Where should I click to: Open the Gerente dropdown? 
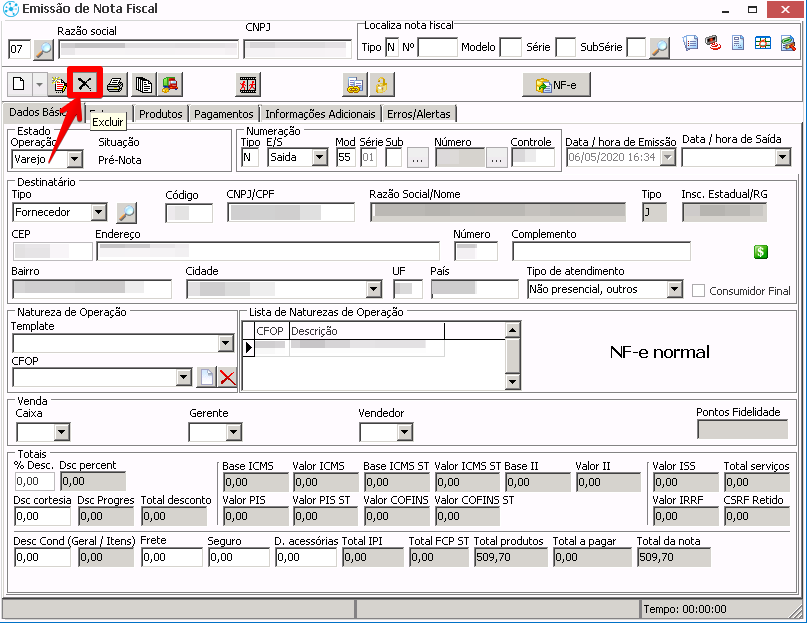pyautogui.click(x=234, y=432)
